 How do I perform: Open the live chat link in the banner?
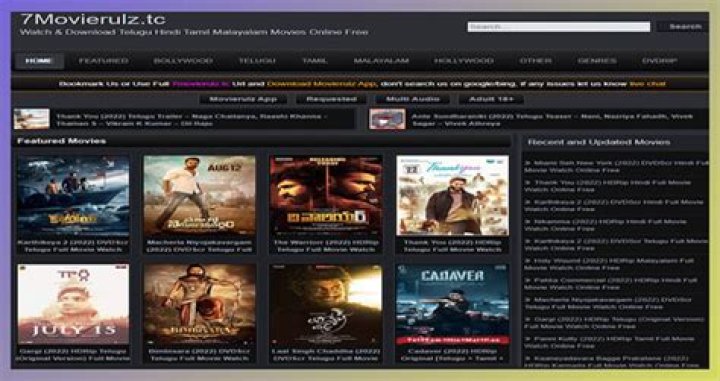pos(647,84)
